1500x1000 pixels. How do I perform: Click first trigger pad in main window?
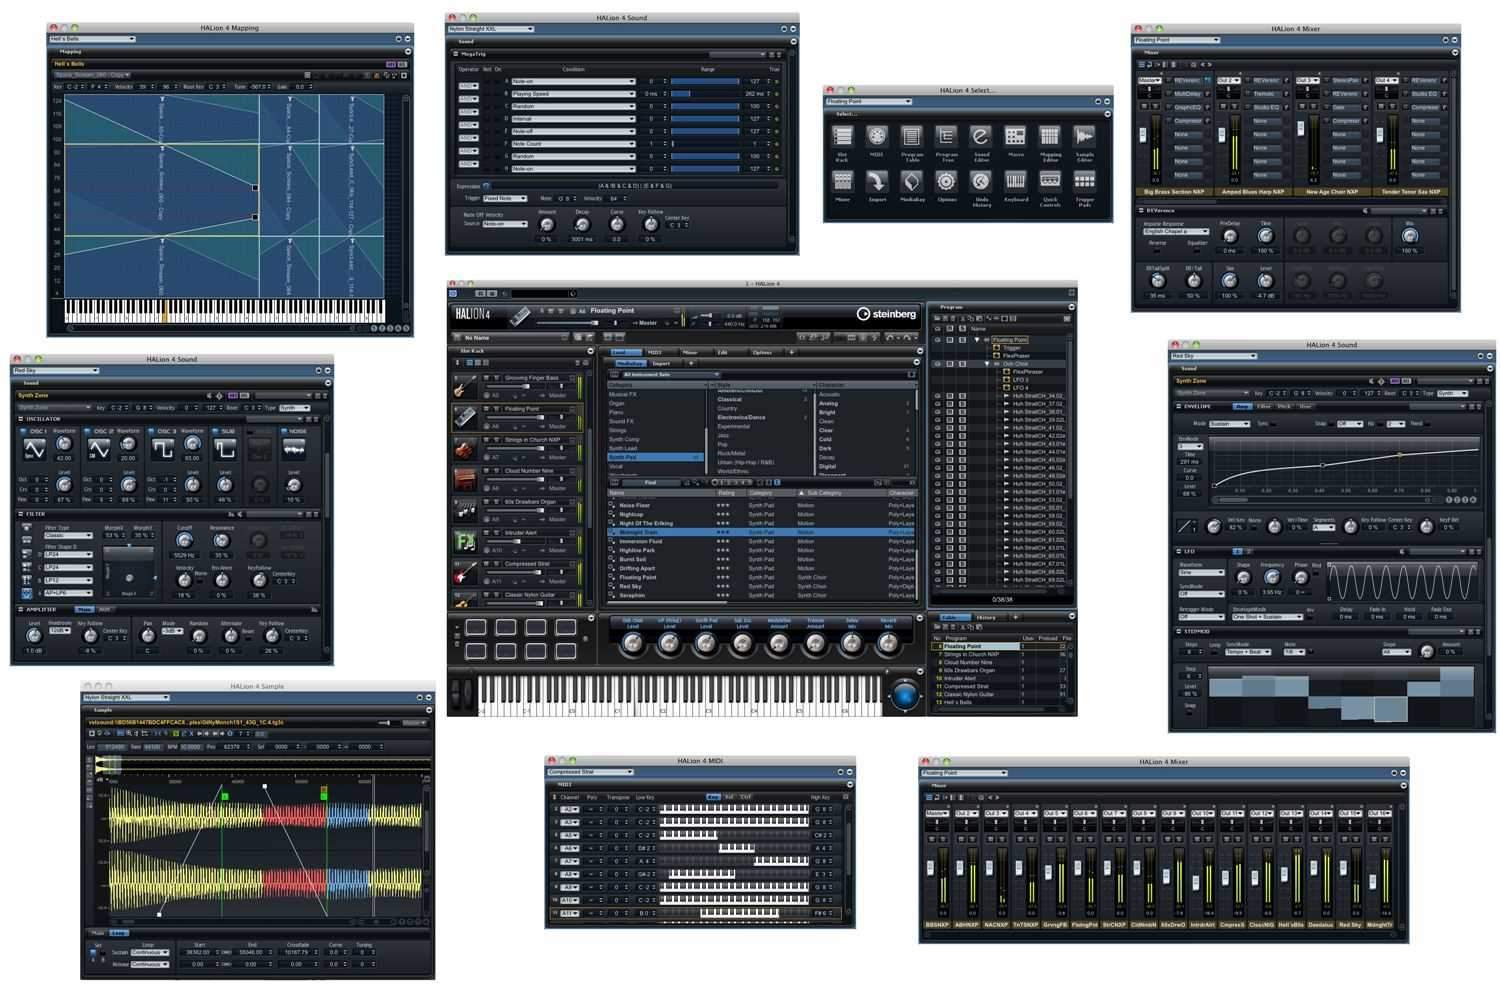(475, 628)
